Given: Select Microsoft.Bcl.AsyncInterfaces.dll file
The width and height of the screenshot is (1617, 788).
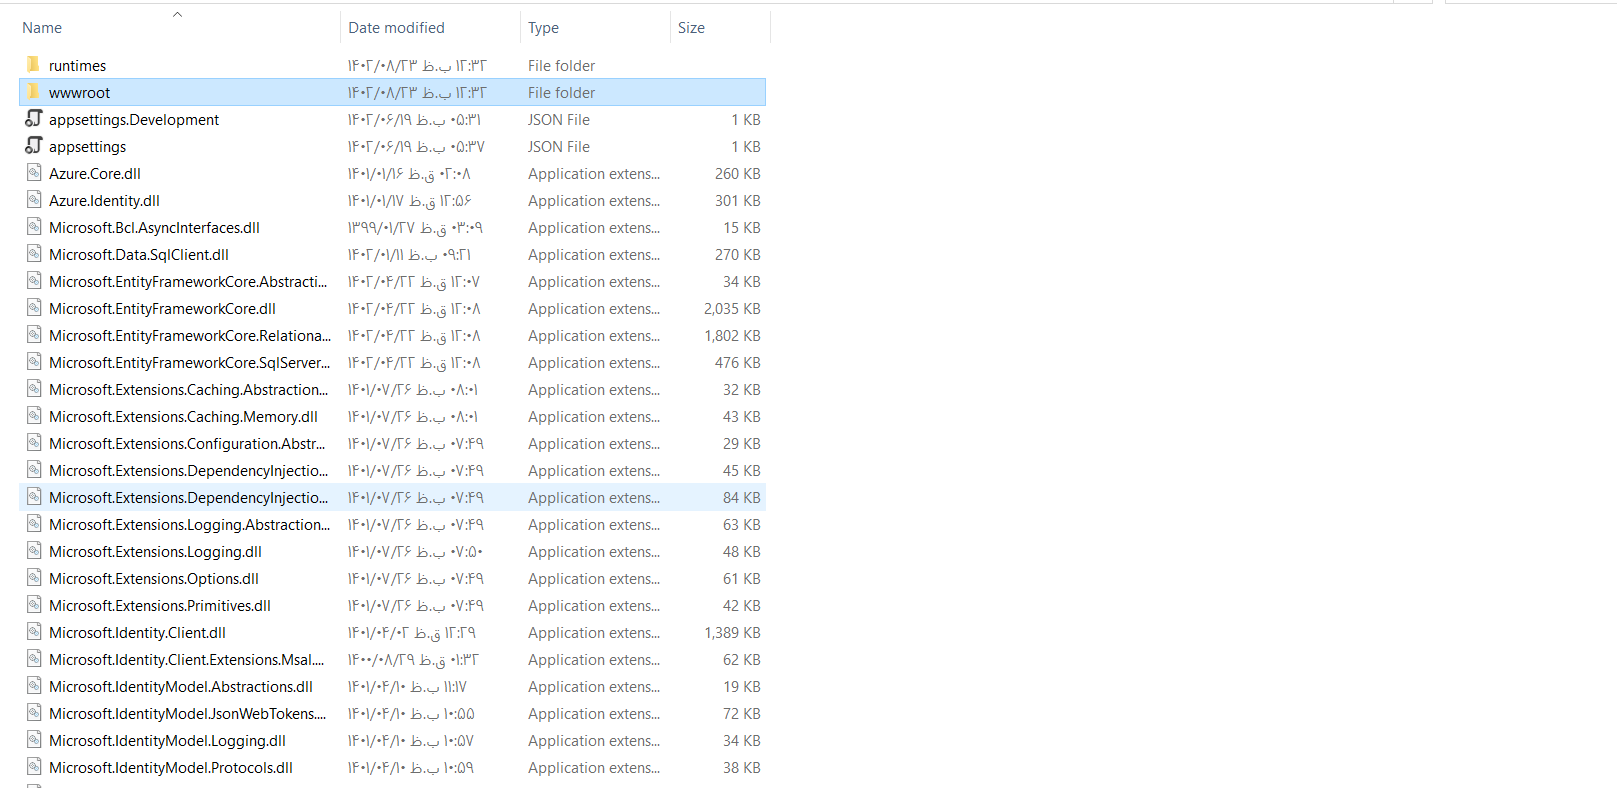Looking at the screenshot, I should [154, 228].
